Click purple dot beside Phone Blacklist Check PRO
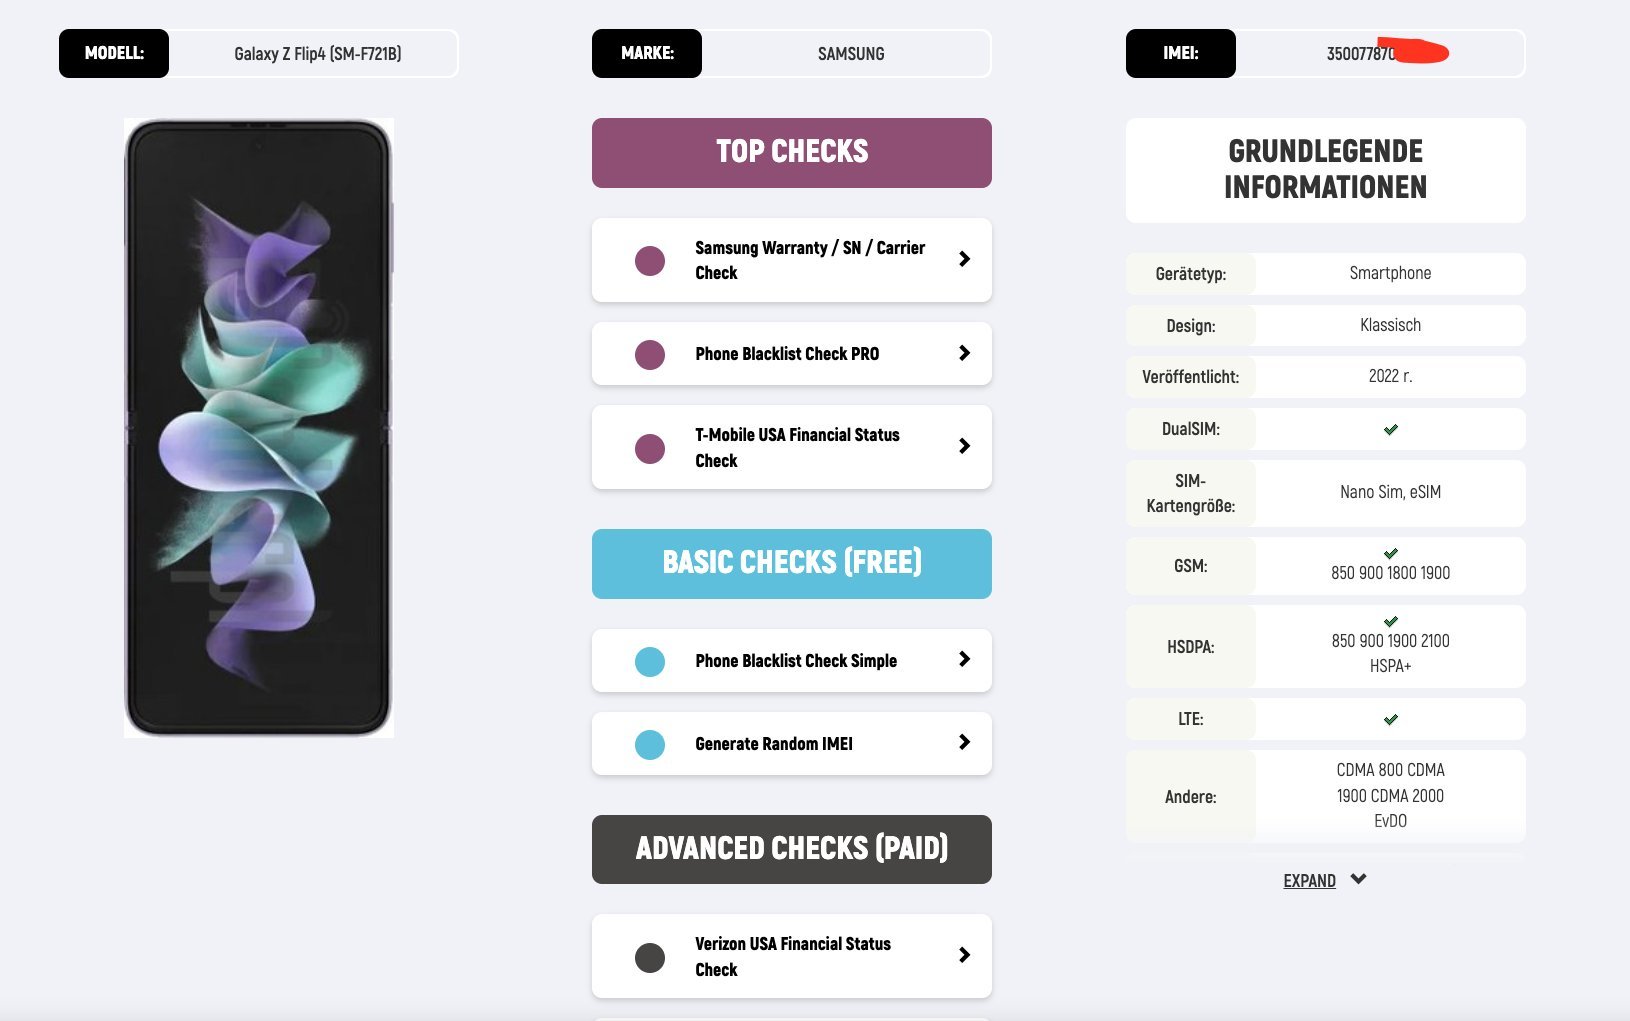1630x1021 pixels. 650,354
